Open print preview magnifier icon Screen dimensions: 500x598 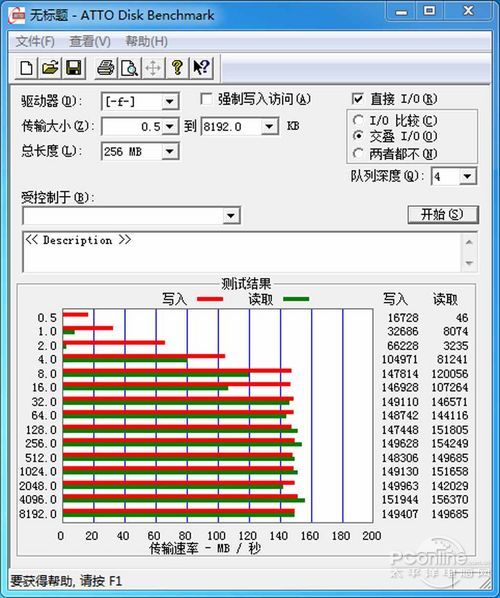pyautogui.click(x=129, y=68)
